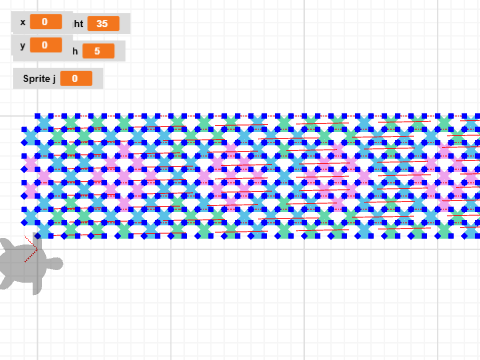Click the Sprite j watcher label text
The width and height of the screenshot is (480, 360).
tap(39, 79)
